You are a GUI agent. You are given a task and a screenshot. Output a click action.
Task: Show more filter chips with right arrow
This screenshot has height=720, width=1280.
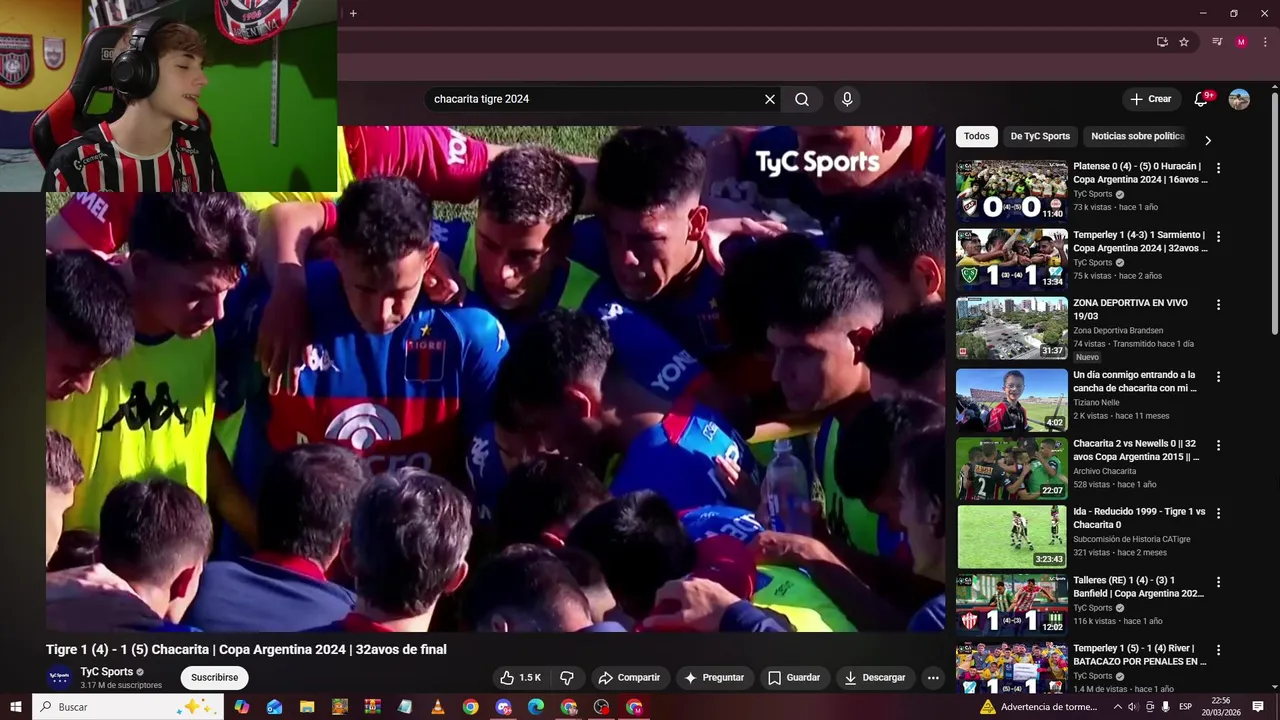[1207, 140]
